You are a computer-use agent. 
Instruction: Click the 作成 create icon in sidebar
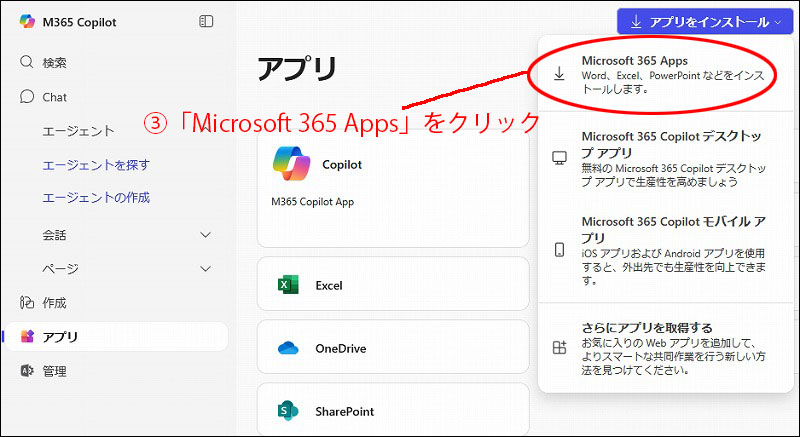click(x=27, y=302)
